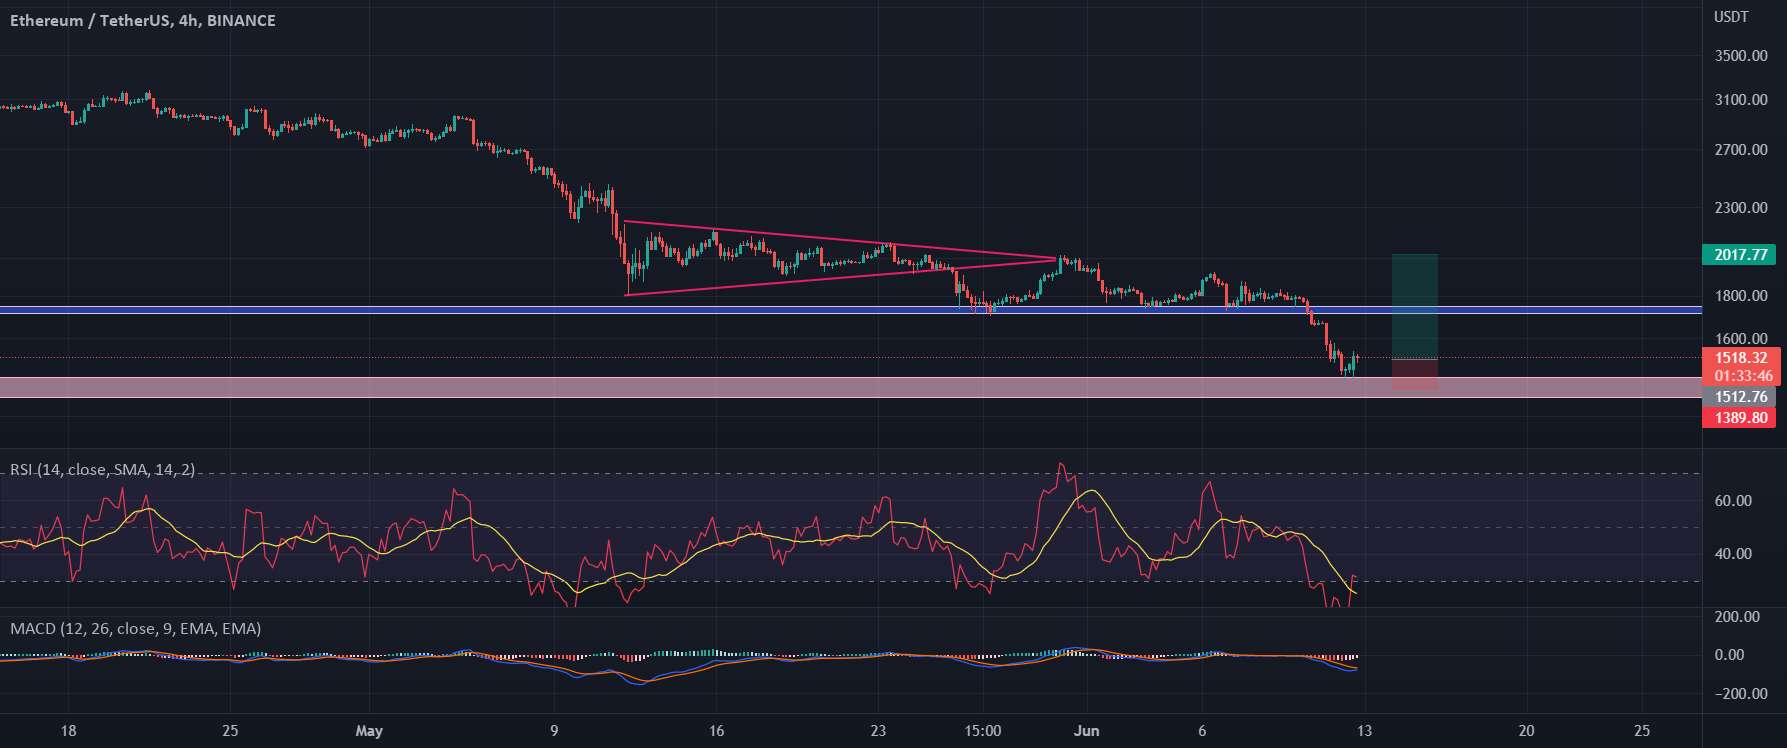Click the 3100.00 price axis value
This screenshot has height=748, width=1787.
pos(1740,100)
